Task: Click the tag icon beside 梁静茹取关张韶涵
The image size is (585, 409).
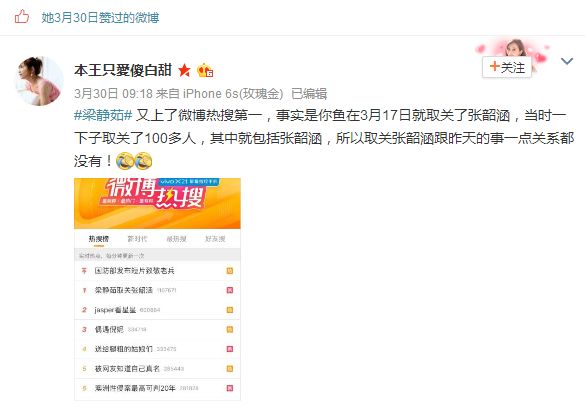Action: 230,290
